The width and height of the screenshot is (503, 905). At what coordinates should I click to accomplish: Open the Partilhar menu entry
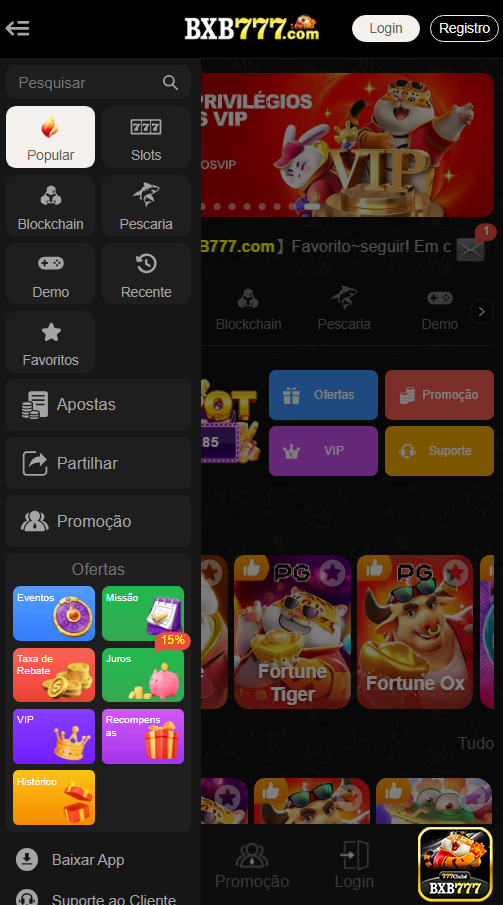98,463
